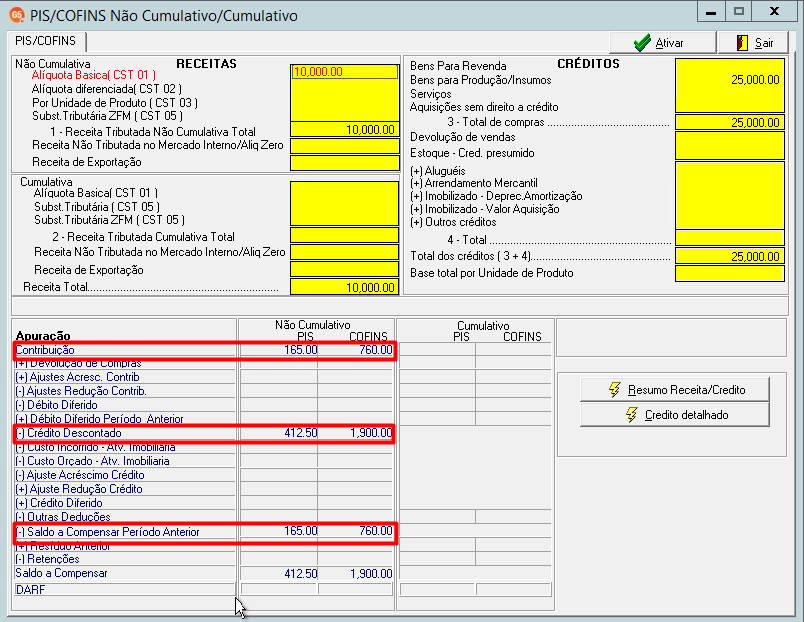Click the DARF Não Cumulativo PIS field
This screenshot has height=622, width=804.
click(x=279, y=589)
